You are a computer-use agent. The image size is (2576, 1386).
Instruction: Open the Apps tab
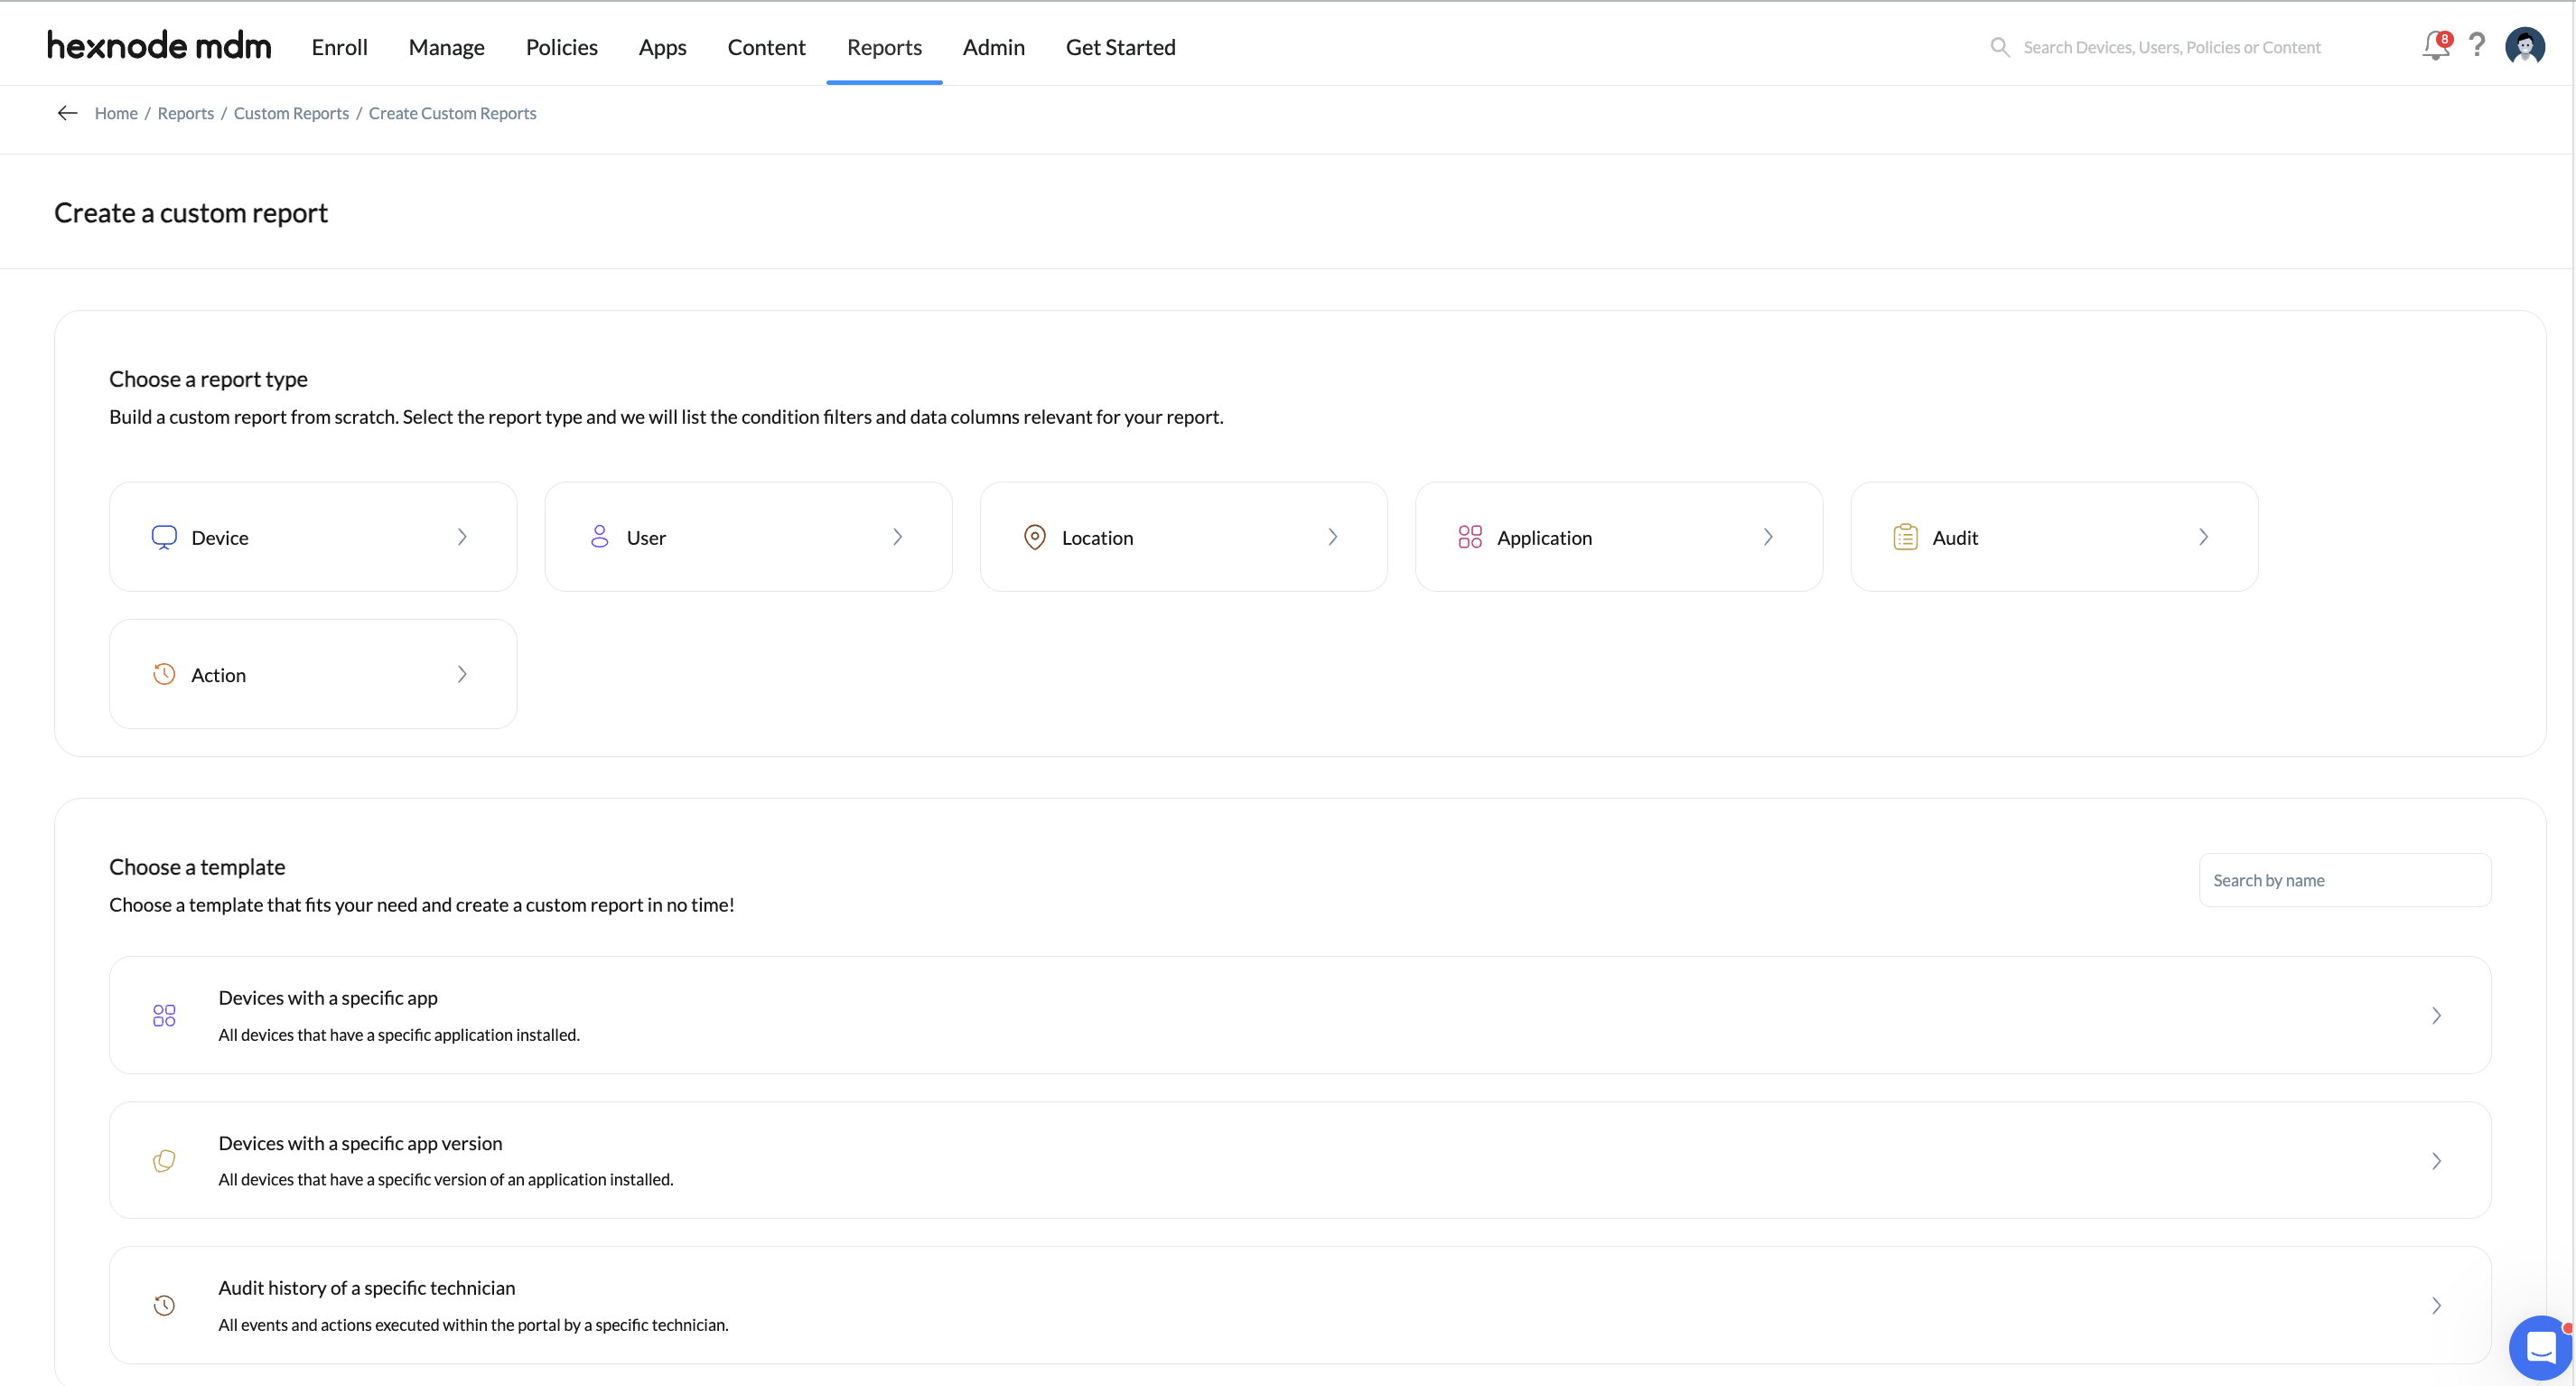pyautogui.click(x=663, y=47)
